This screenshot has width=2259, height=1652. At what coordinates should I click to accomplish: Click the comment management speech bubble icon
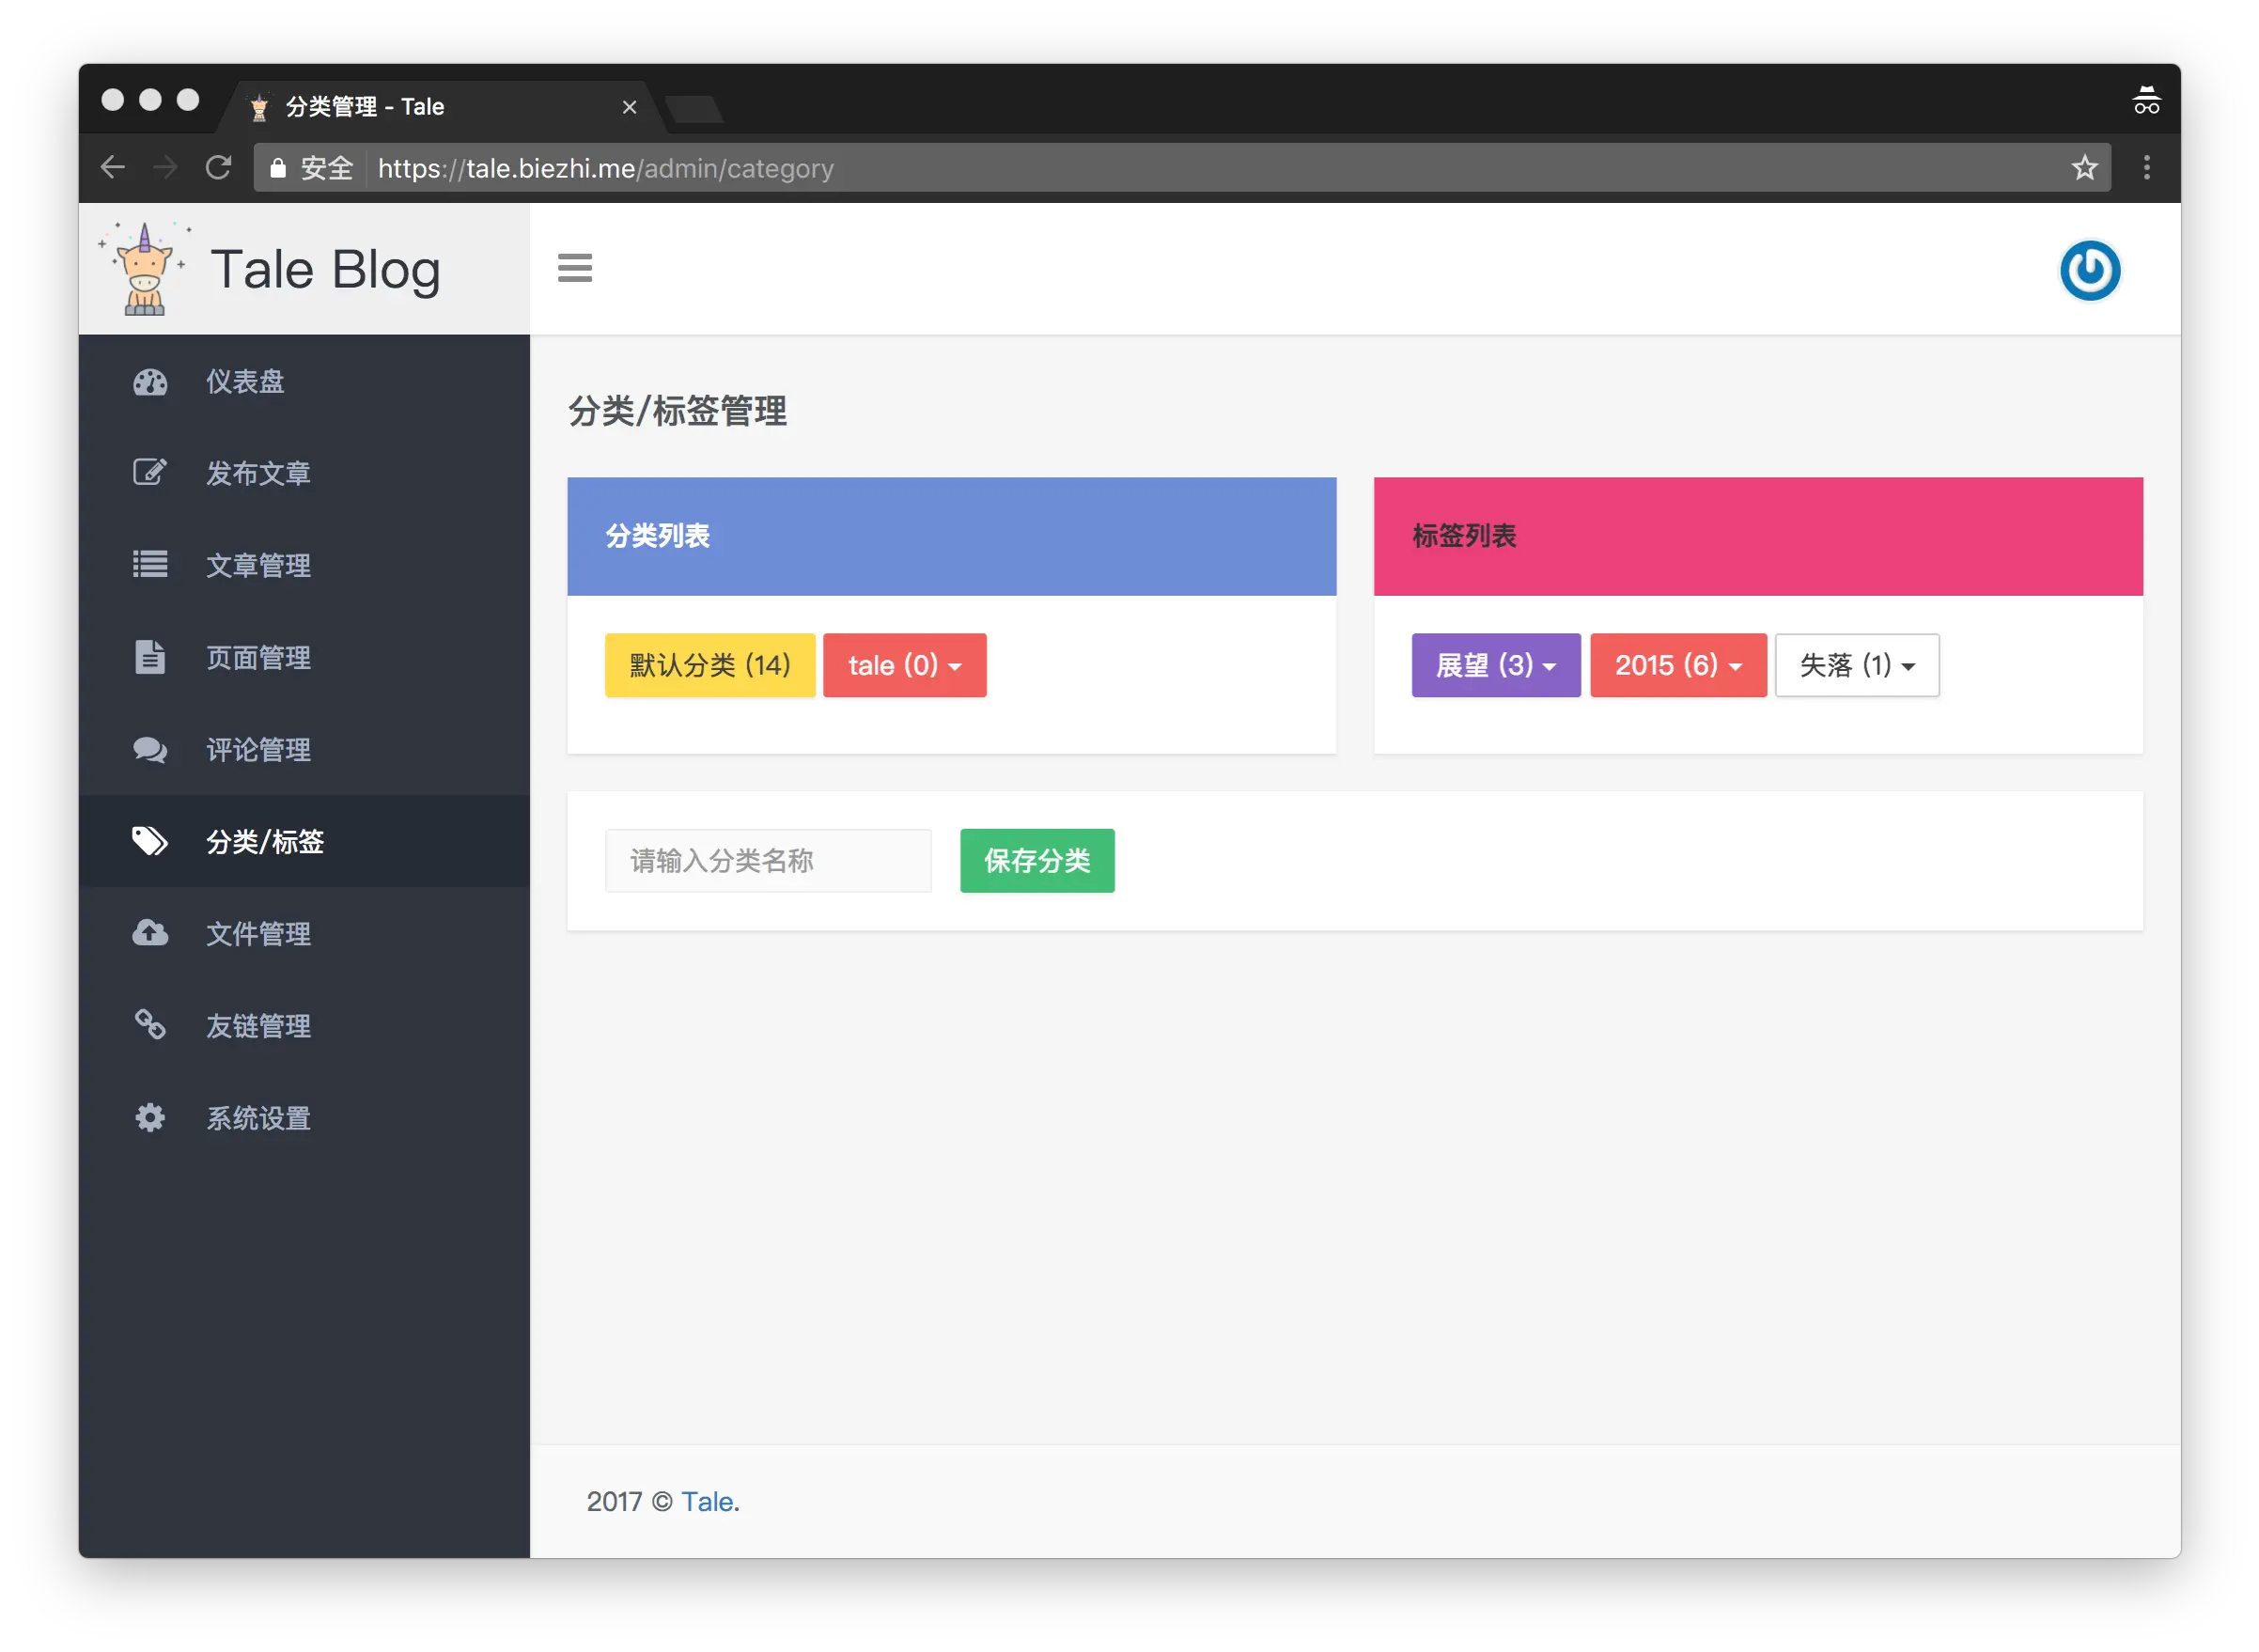[x=150, y=749]
